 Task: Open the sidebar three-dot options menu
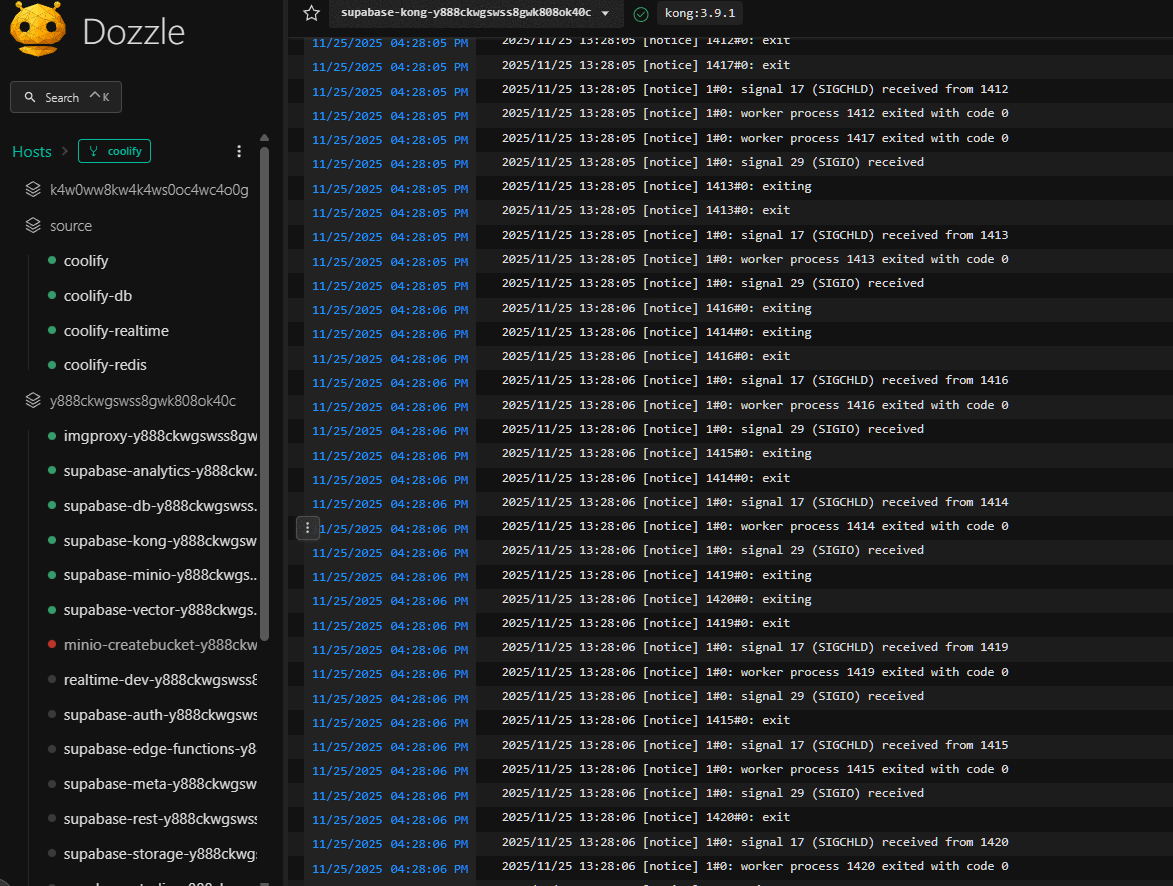pyautogui.click(x=239, y=151)
